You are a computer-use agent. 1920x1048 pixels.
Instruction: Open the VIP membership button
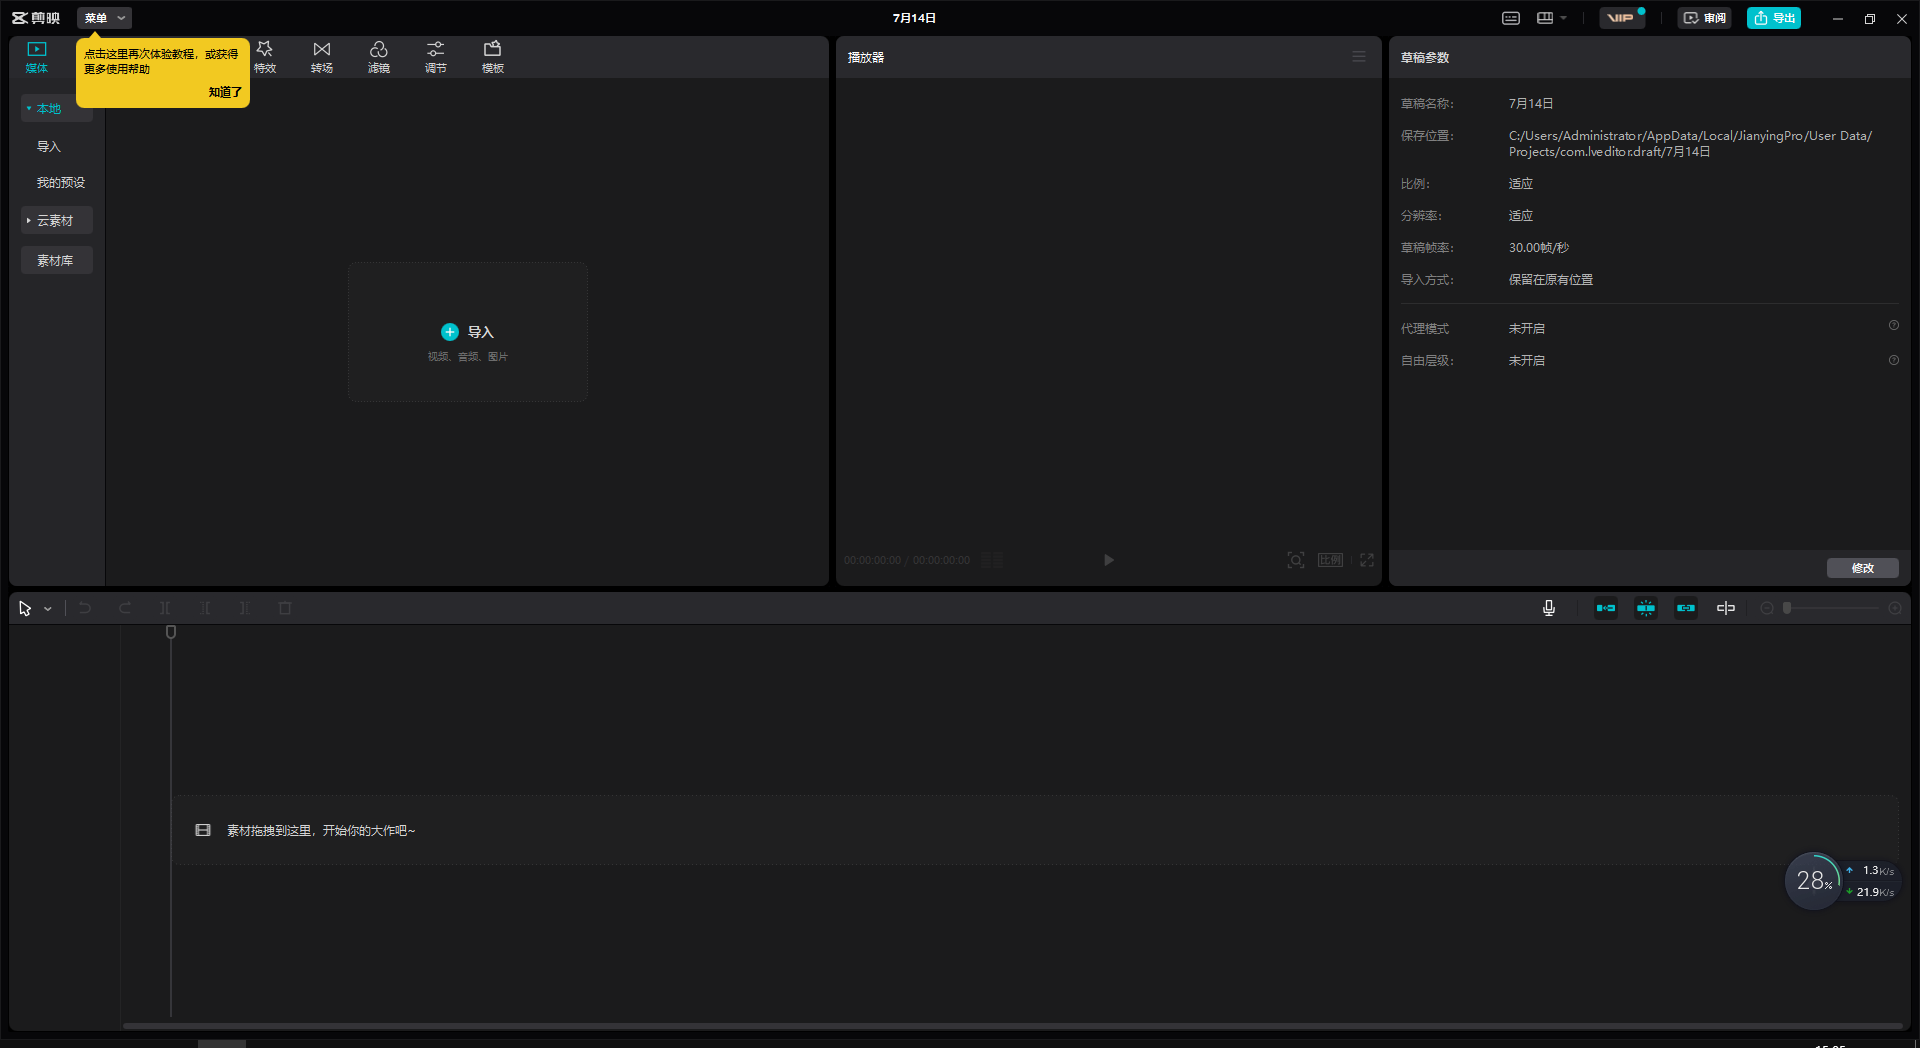tap(1622, 18)
